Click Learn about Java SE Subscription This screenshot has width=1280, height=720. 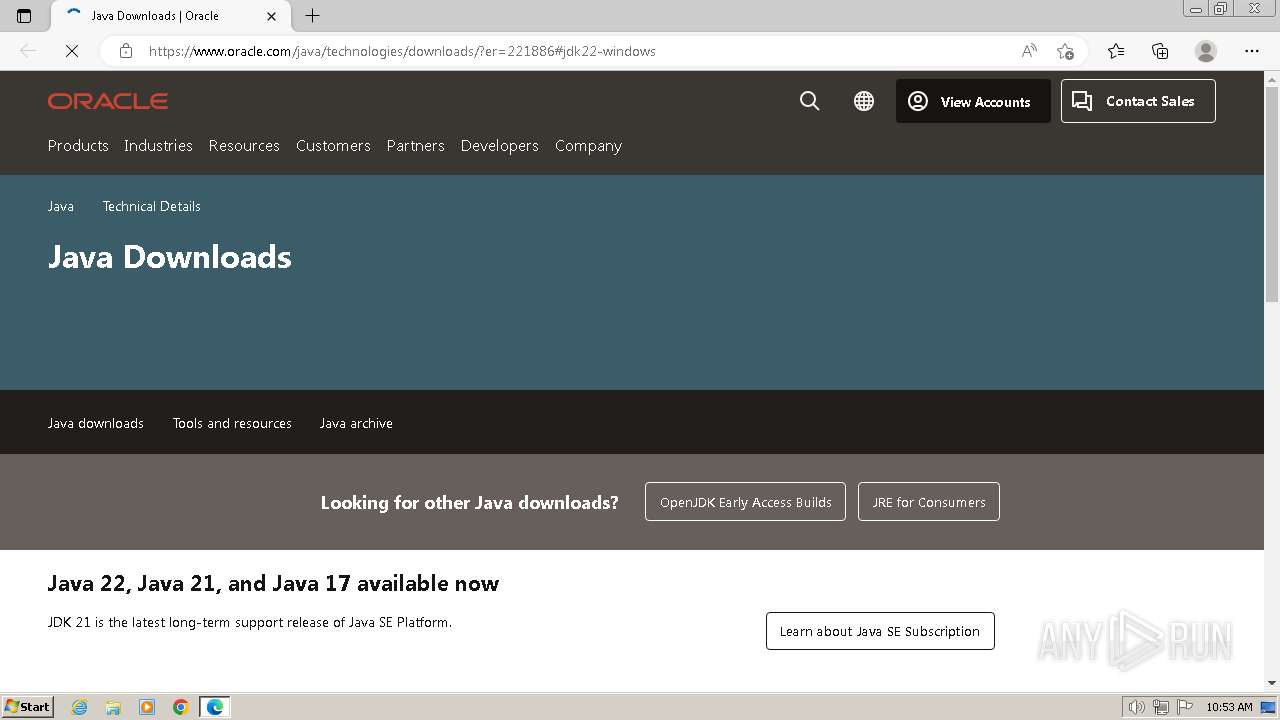[x=880, y=631]
